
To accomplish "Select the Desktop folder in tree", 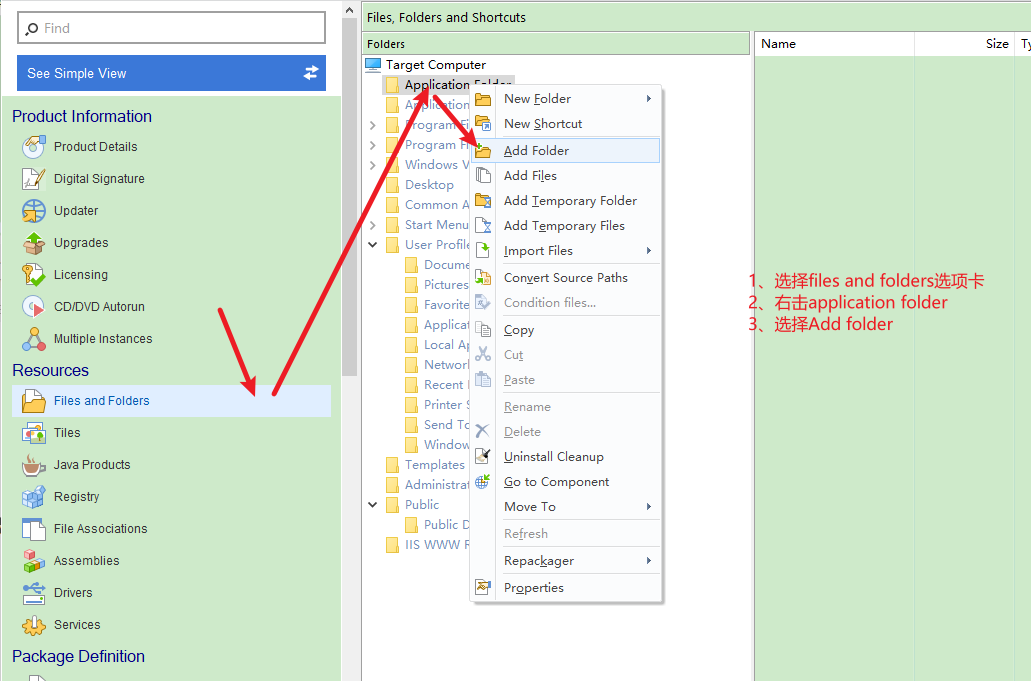I will click(x=429, y=185).
